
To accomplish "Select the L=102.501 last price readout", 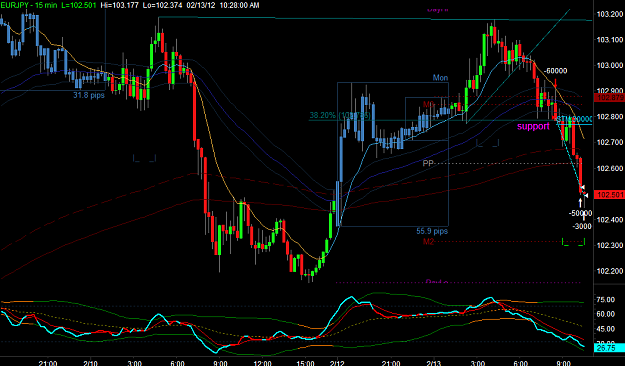I will [x=79, y=5].
